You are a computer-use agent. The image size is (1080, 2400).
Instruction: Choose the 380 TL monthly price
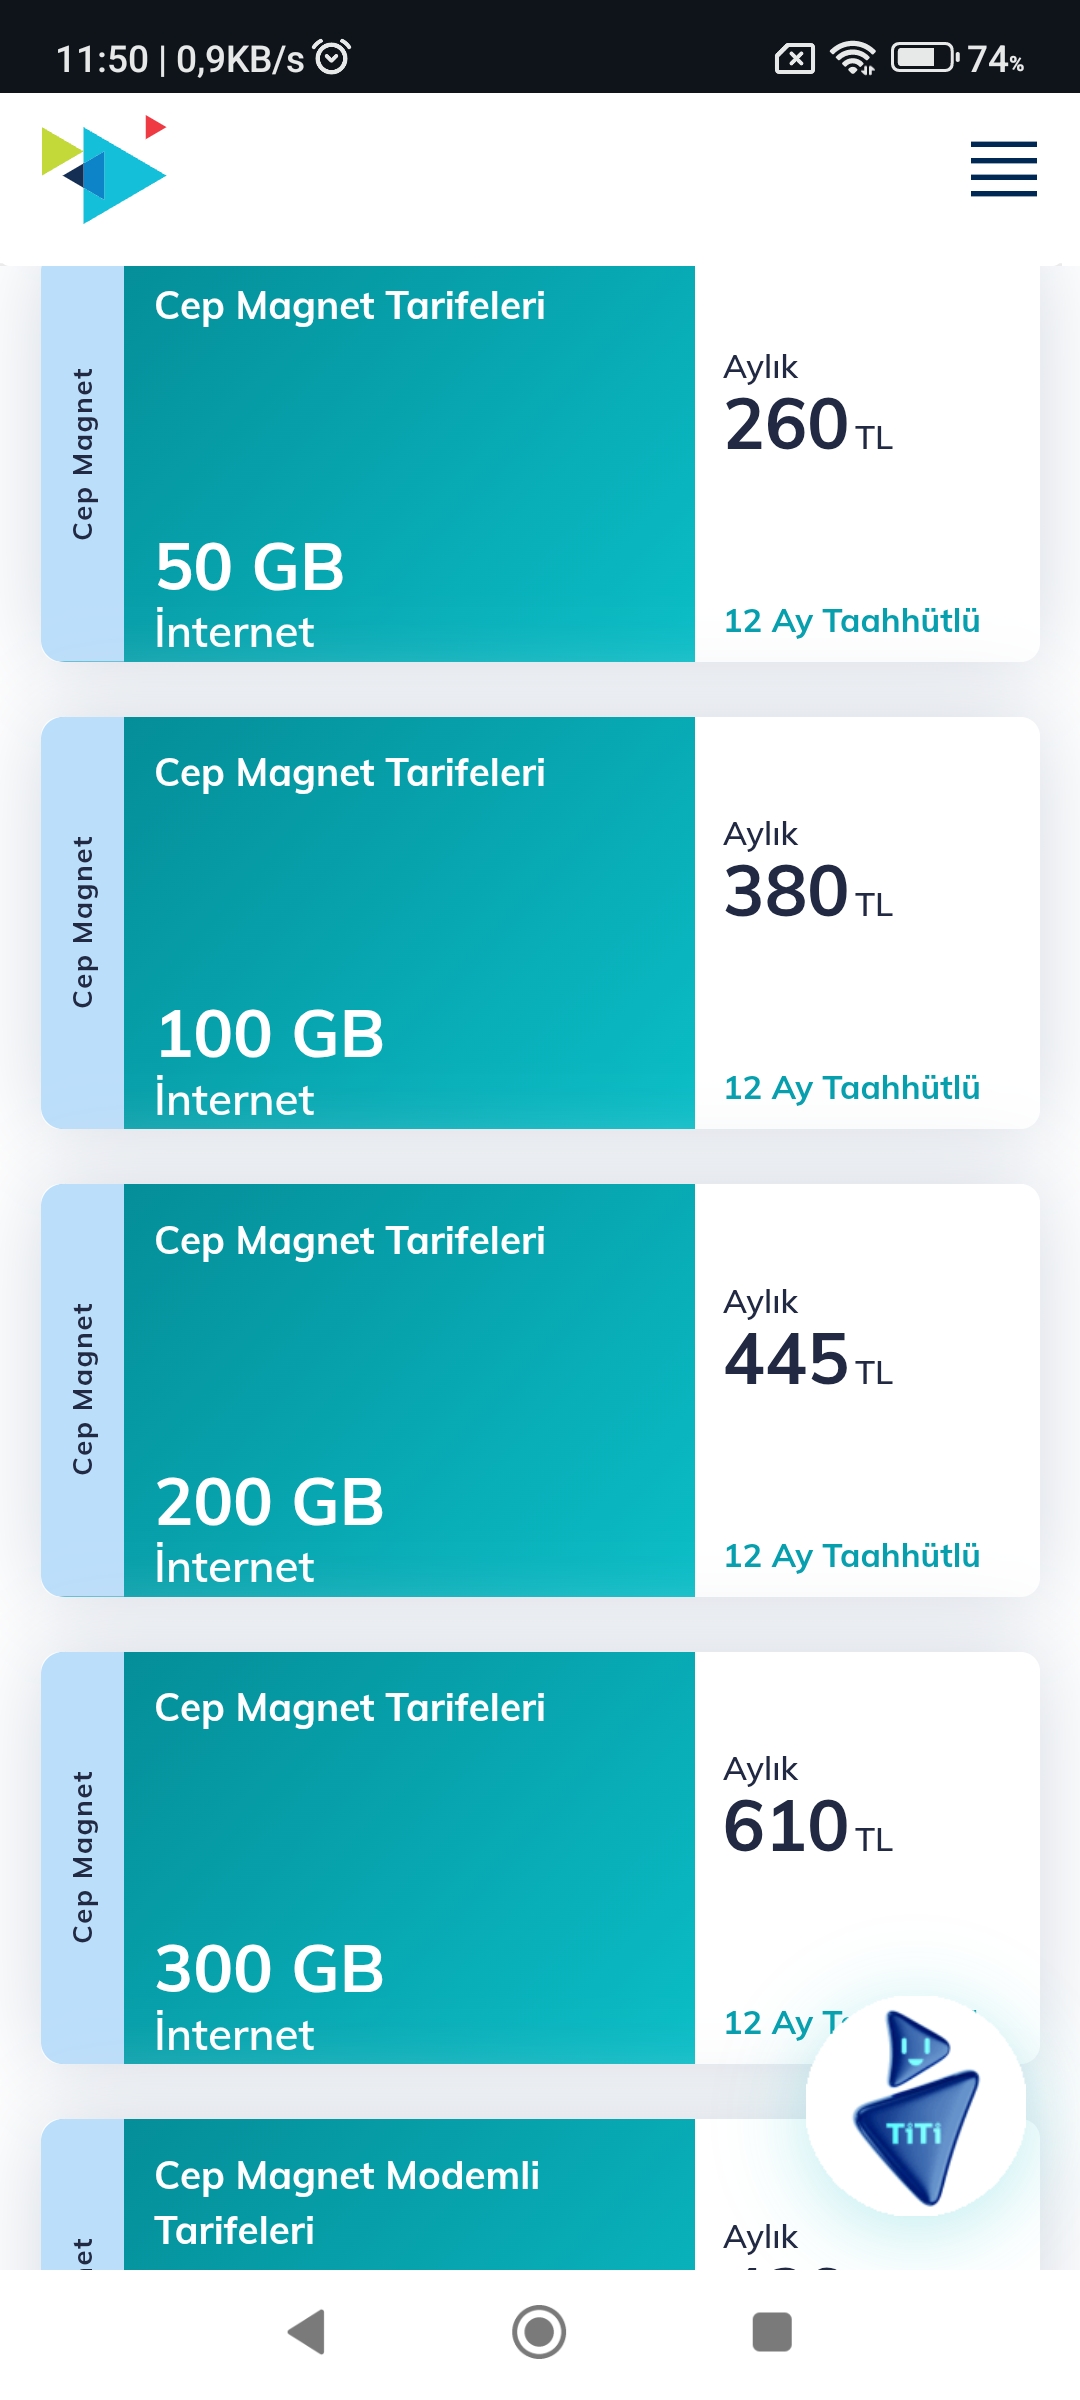(x=808, y=890)
